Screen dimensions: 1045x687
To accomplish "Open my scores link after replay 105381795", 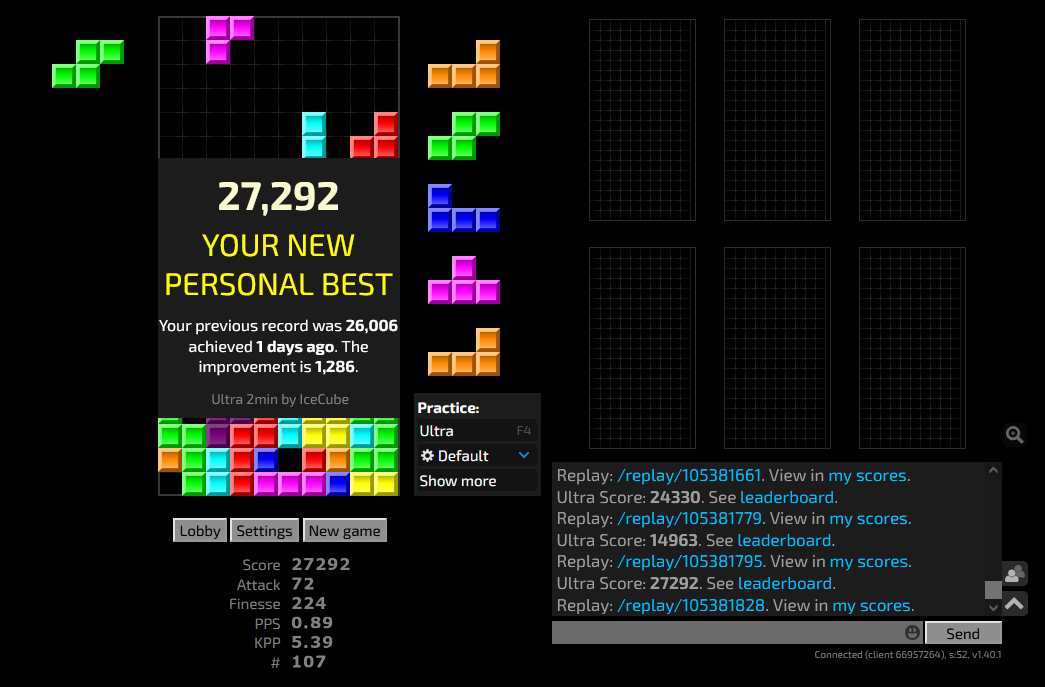I will pos(868,562).
